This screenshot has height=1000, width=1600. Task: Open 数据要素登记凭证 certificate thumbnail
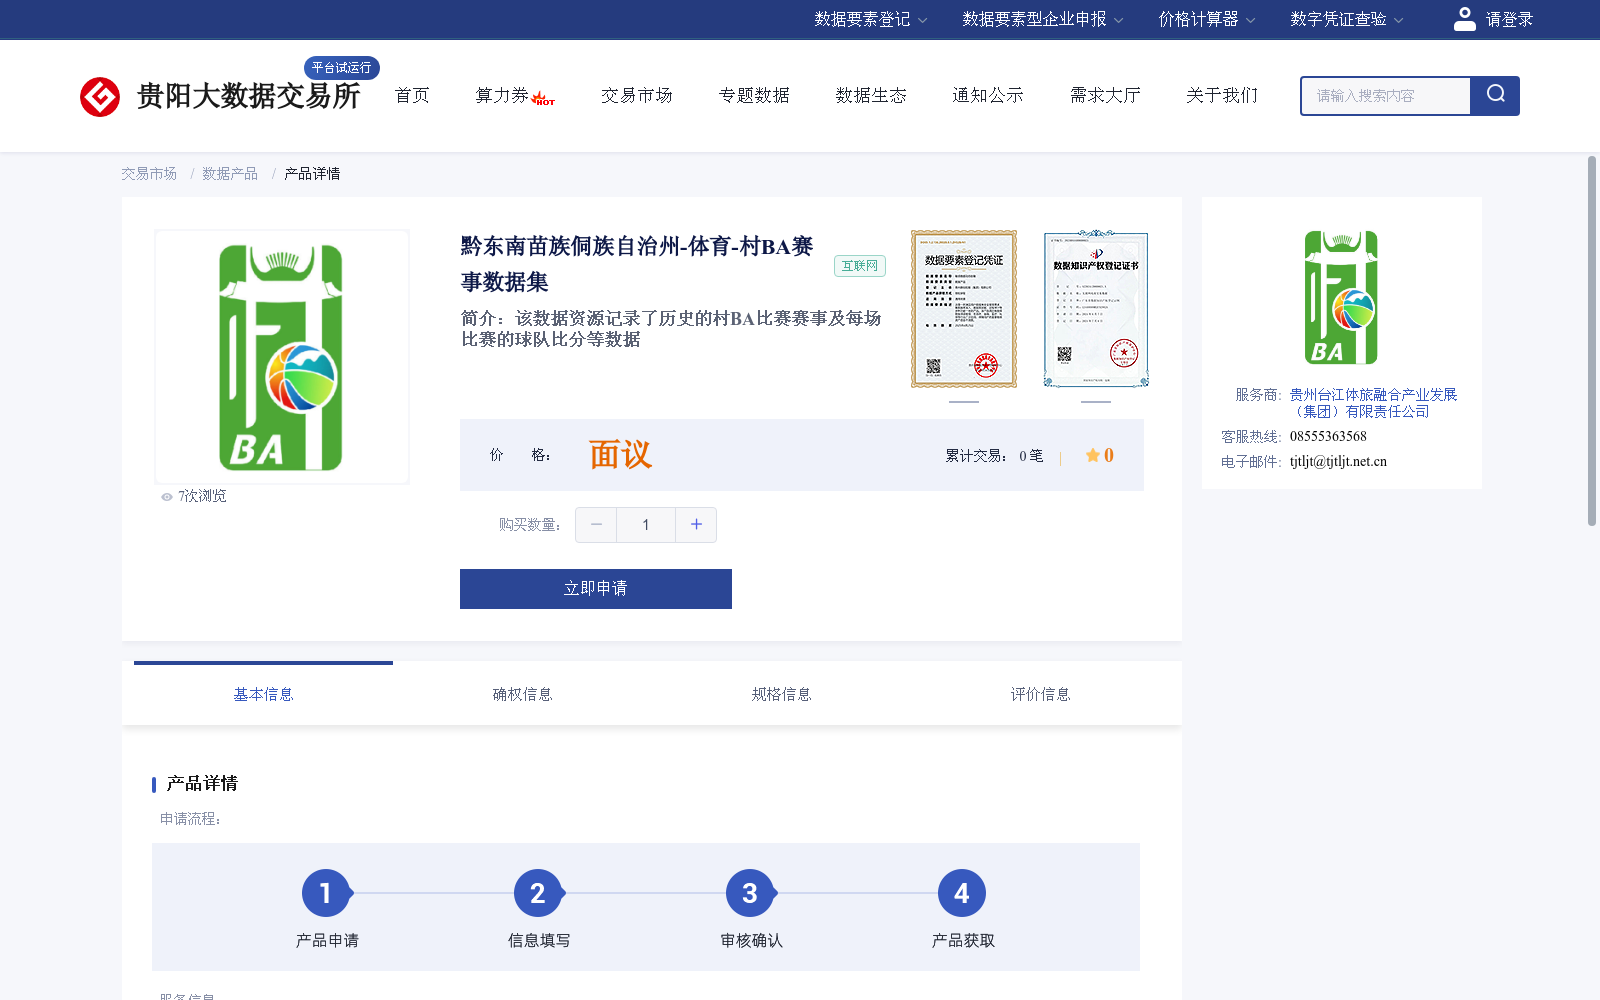click(x=964, y=309)
